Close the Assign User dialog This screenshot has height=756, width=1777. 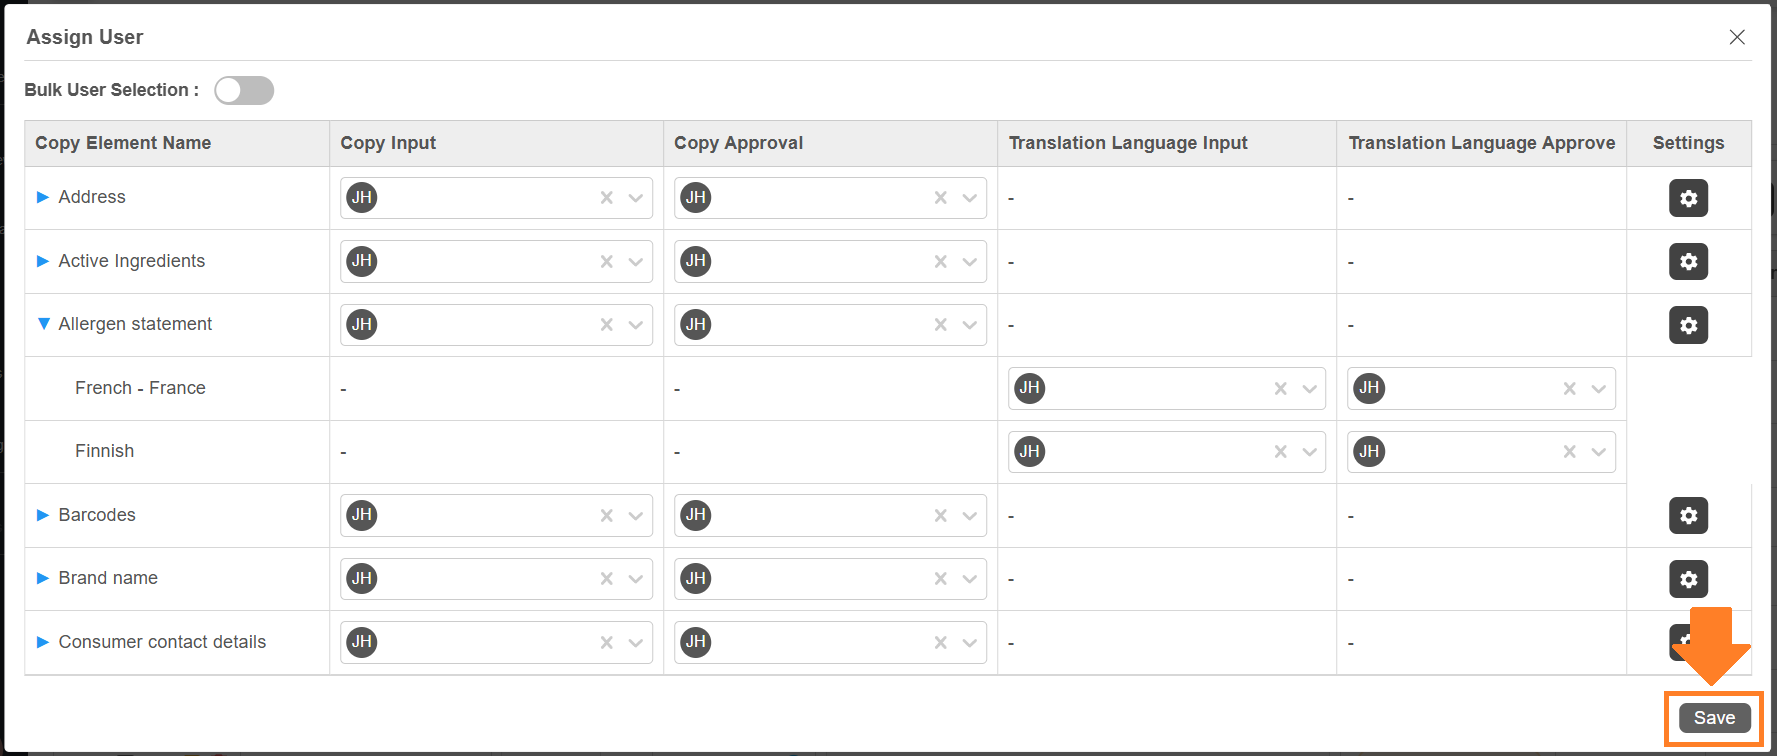1737,37
